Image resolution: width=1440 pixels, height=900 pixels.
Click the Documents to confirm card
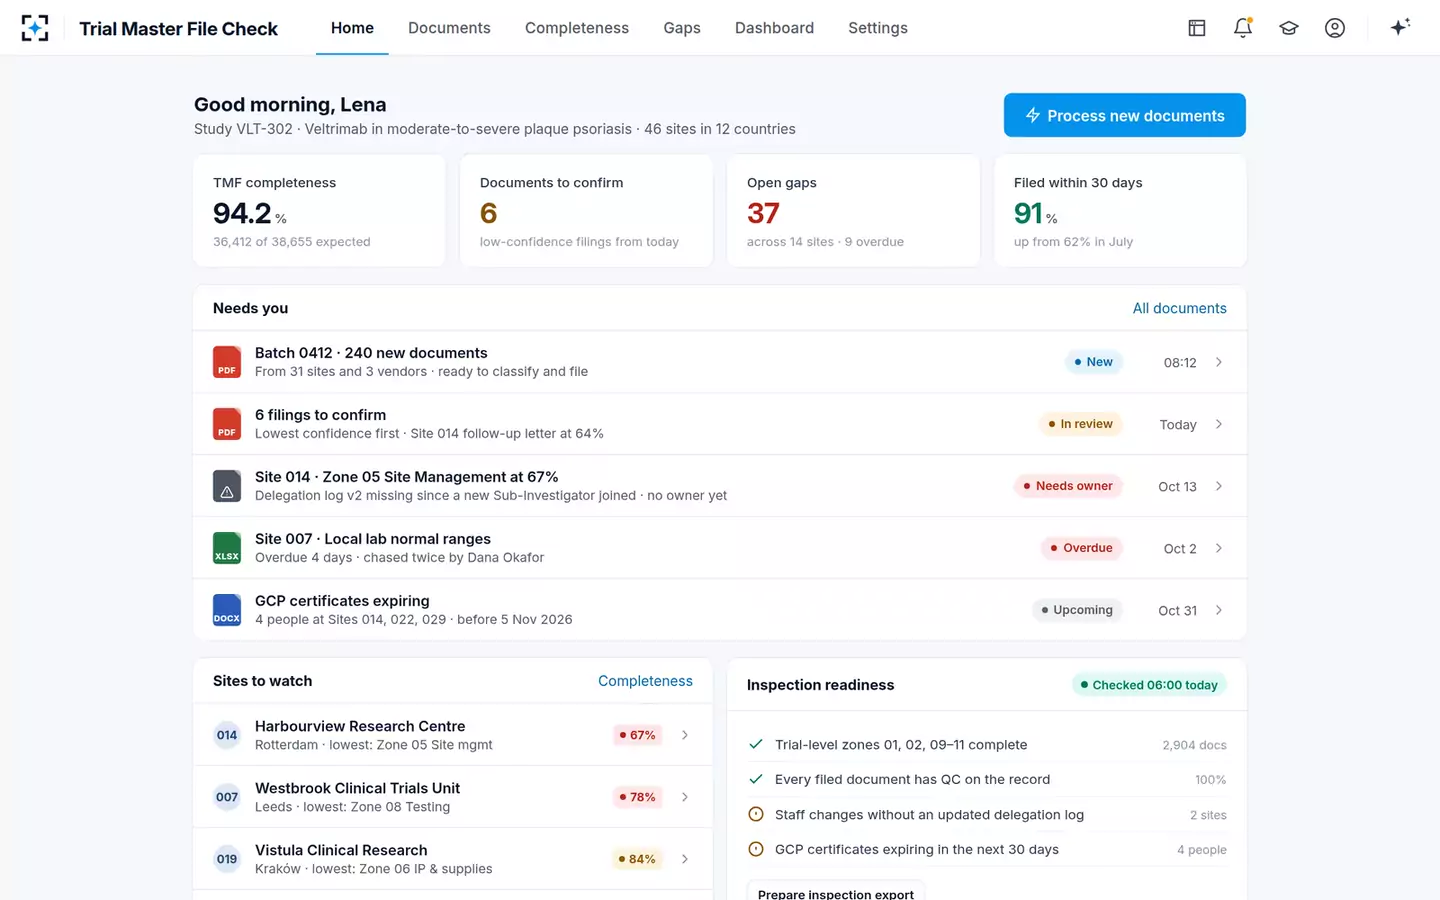(586, 210)
